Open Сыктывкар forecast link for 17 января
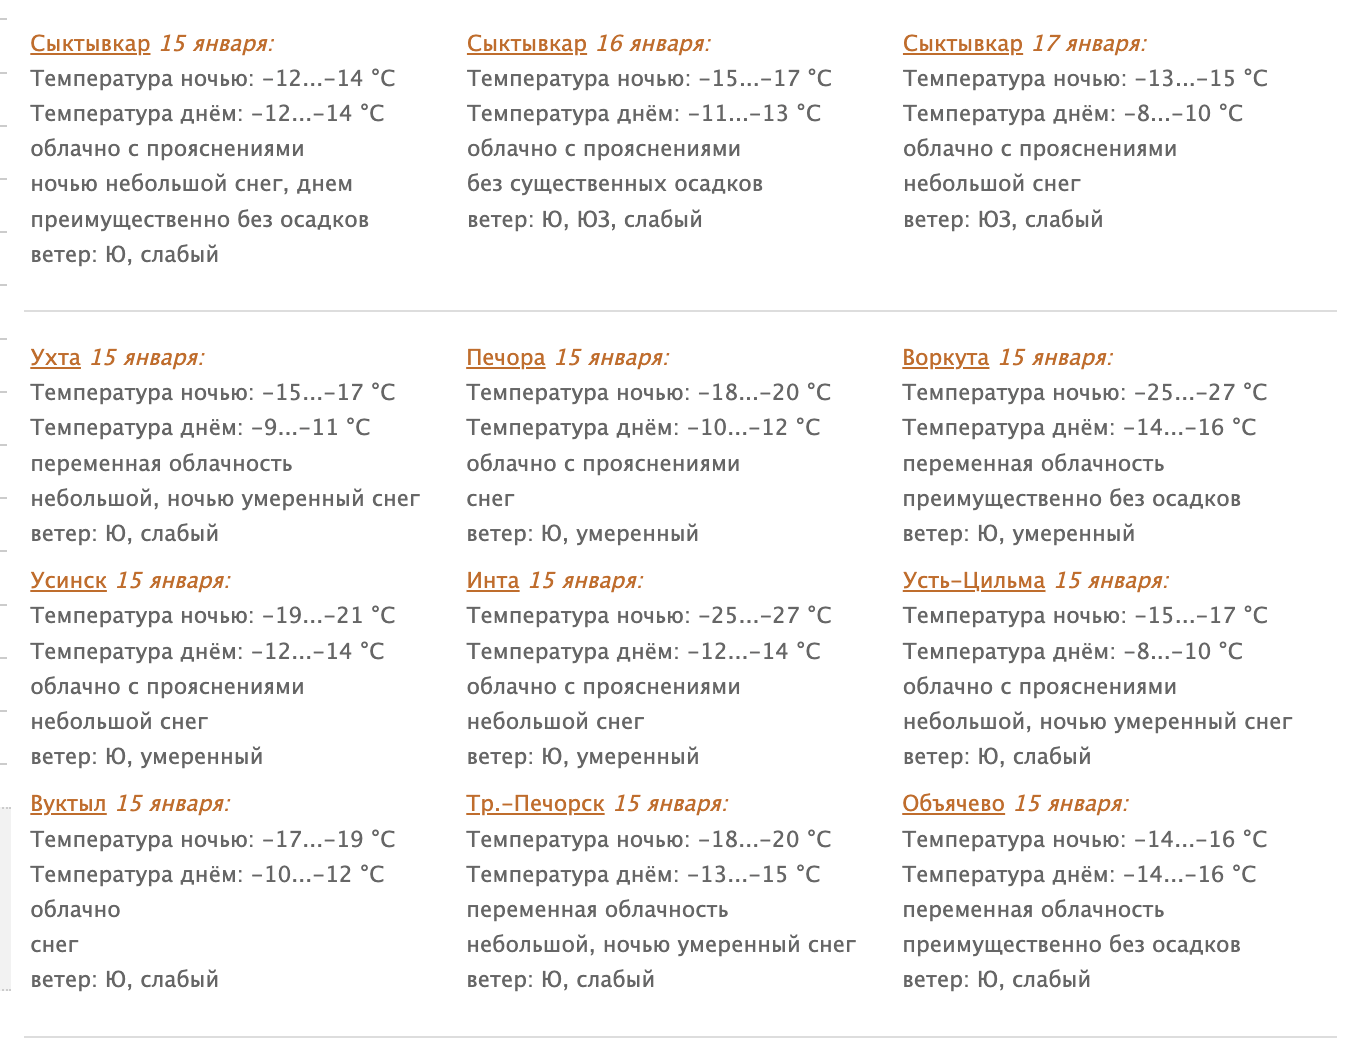The height and width of the screenshot is (1038, 1348). [x=962, y=44]
